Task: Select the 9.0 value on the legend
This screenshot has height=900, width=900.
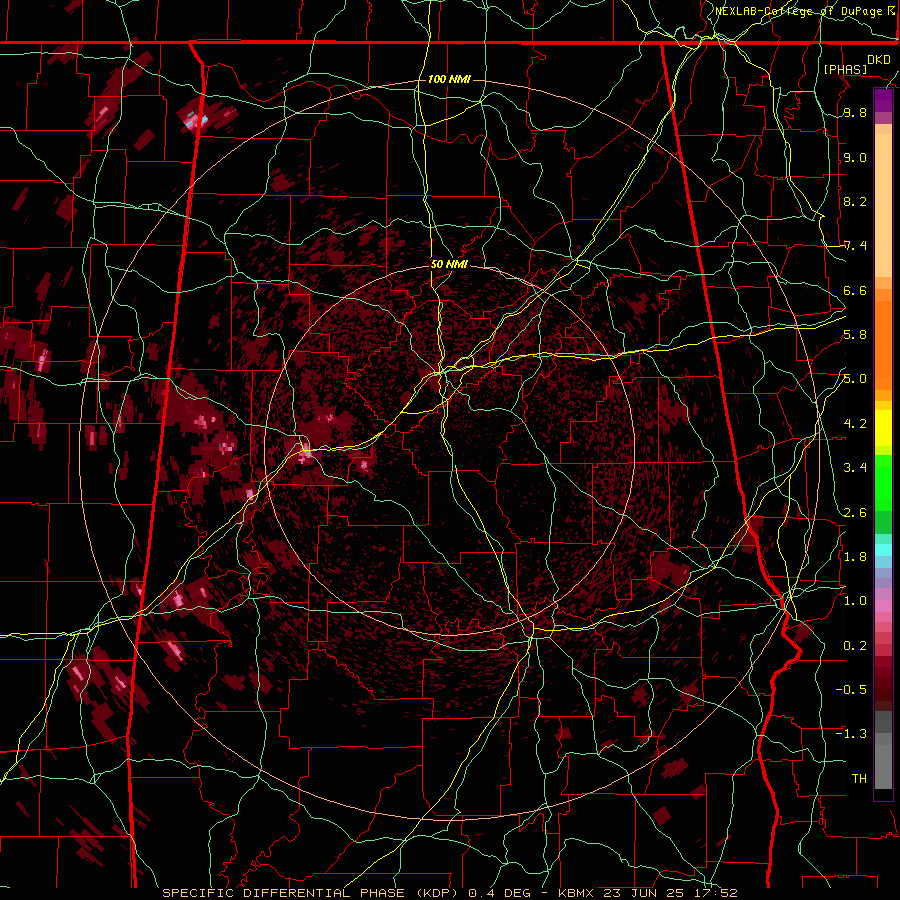Action: 855,157
